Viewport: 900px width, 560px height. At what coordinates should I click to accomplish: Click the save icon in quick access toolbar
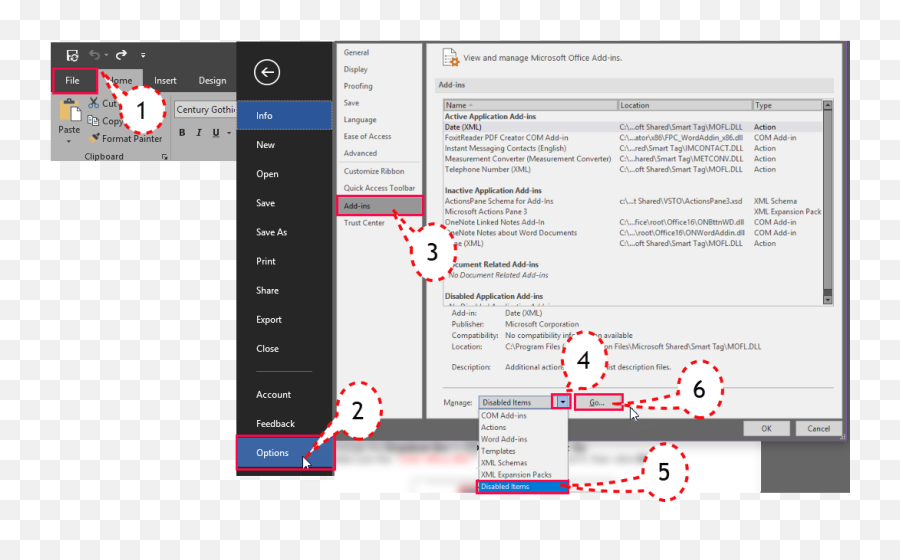(x=72, y=55)
